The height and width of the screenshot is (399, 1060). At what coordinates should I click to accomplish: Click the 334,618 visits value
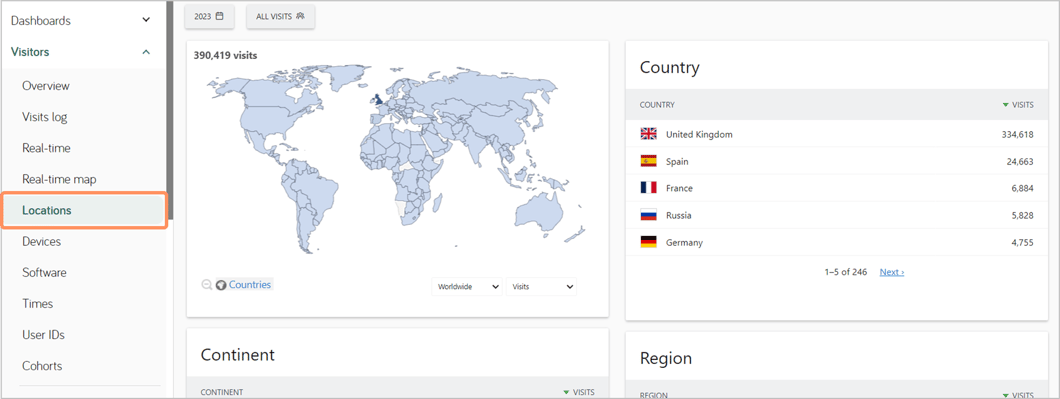coord(1017,135)
